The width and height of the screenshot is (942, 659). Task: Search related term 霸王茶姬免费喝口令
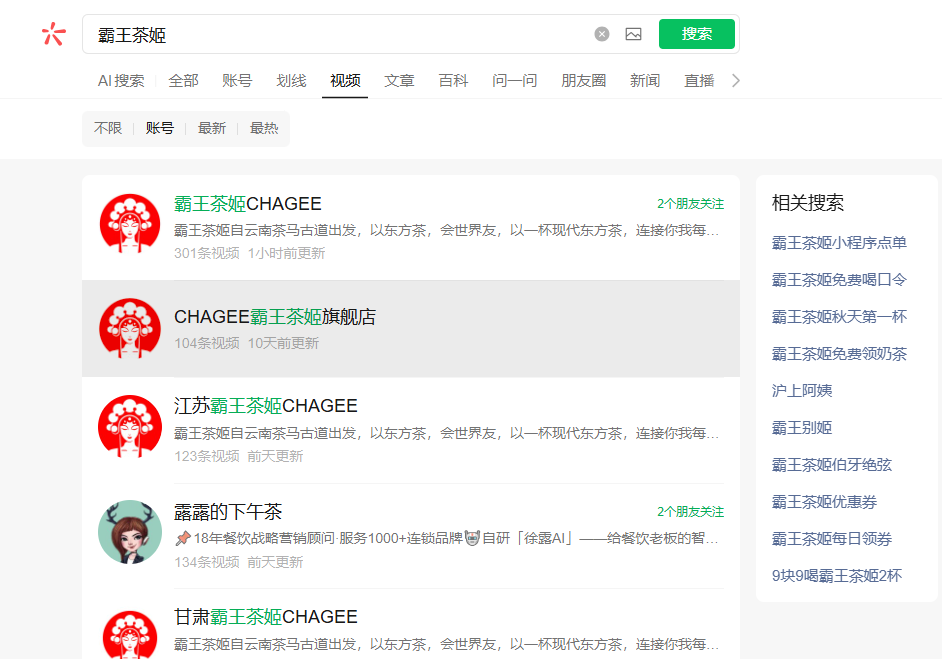click(839, 280)
